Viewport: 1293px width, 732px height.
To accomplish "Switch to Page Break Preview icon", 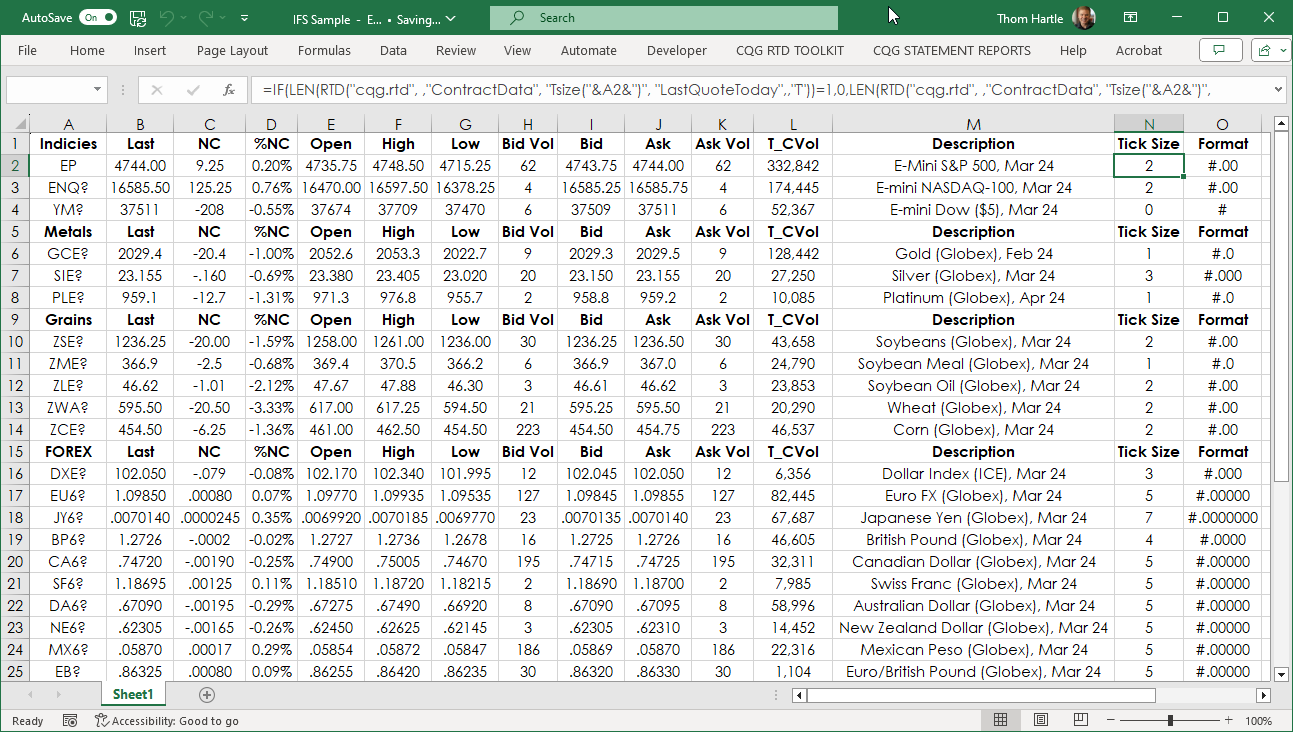I will click(x=1081, y=720).
